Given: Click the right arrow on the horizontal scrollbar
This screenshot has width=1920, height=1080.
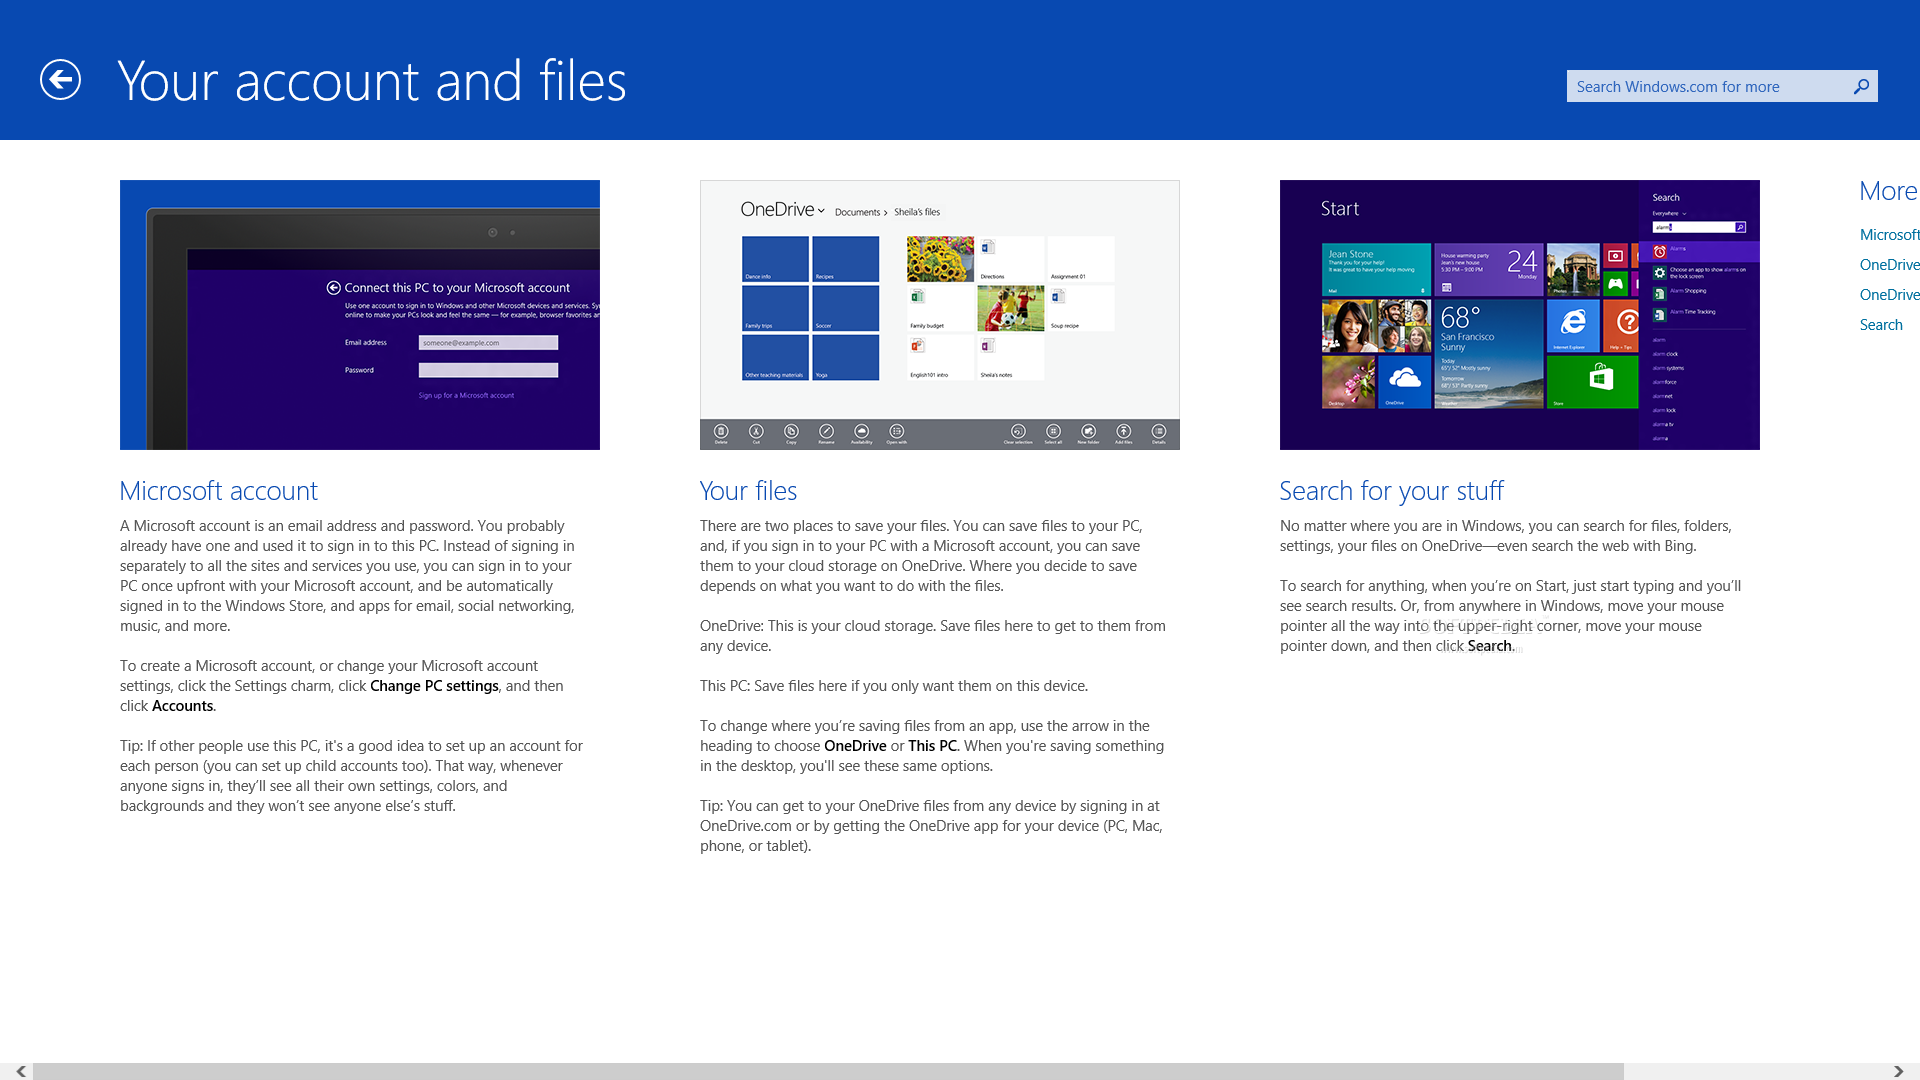Looking at the screenshot, I should click(x=1898, y=1071).
